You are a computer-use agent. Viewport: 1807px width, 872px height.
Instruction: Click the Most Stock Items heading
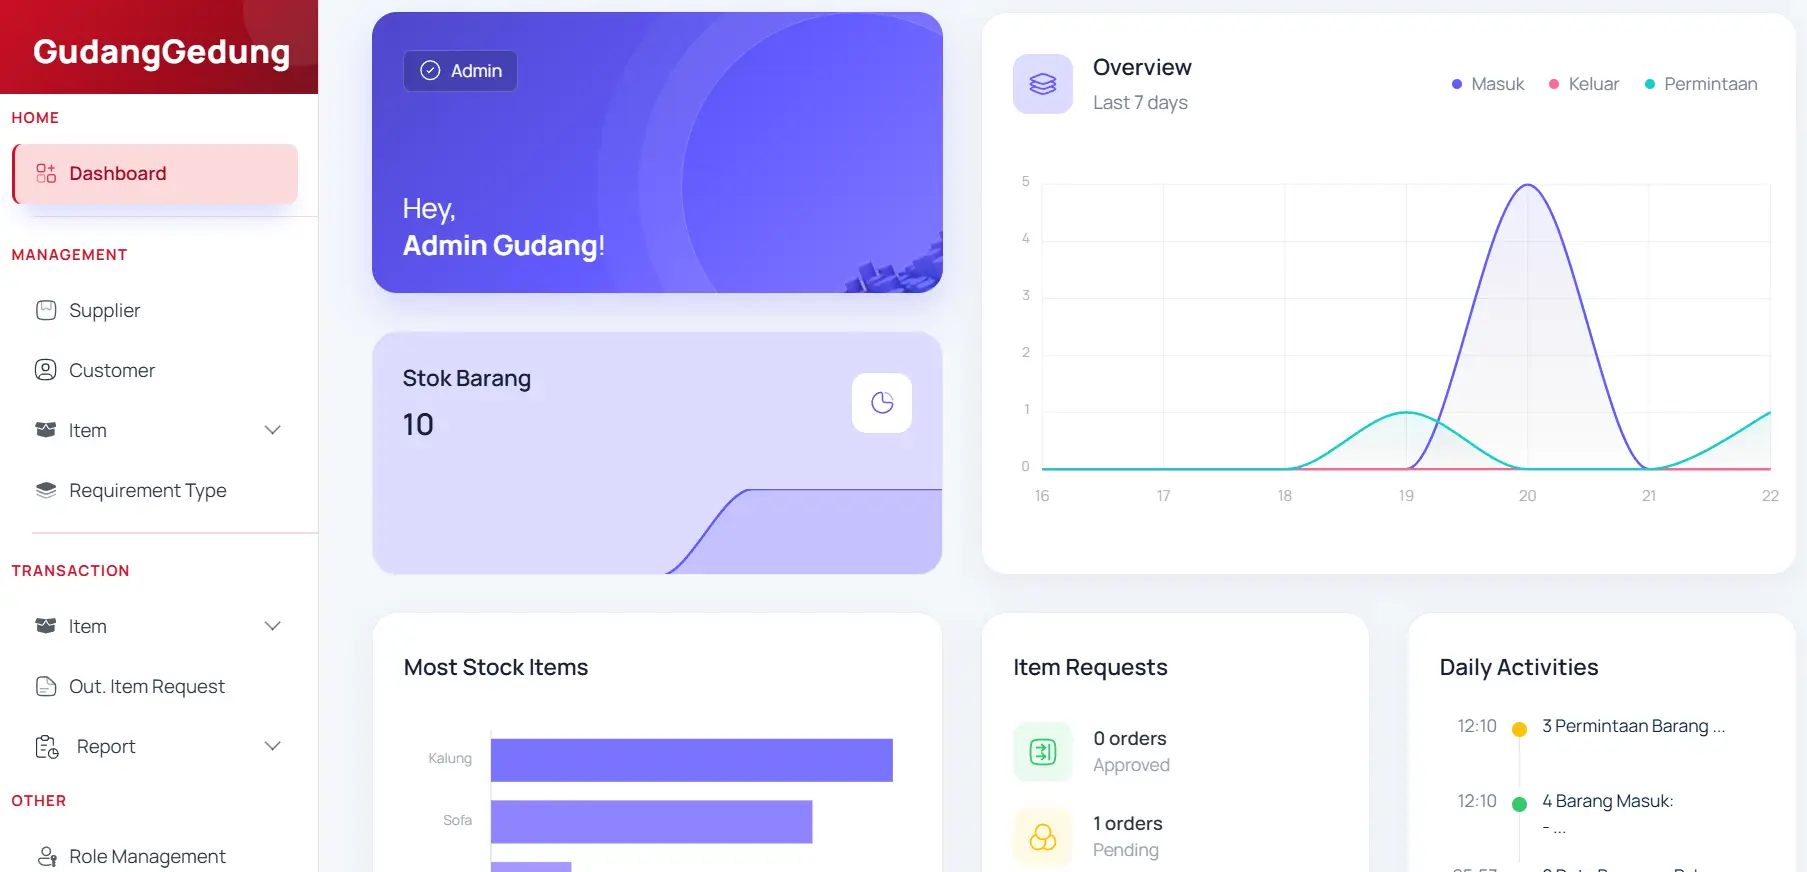tap(496, 667)
